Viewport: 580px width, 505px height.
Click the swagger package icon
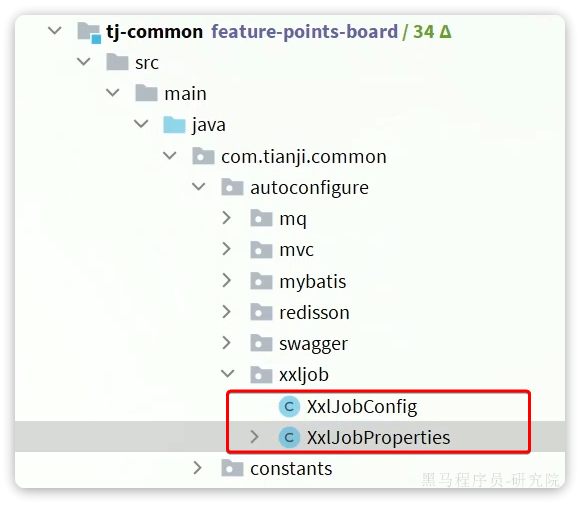[262, 343]
